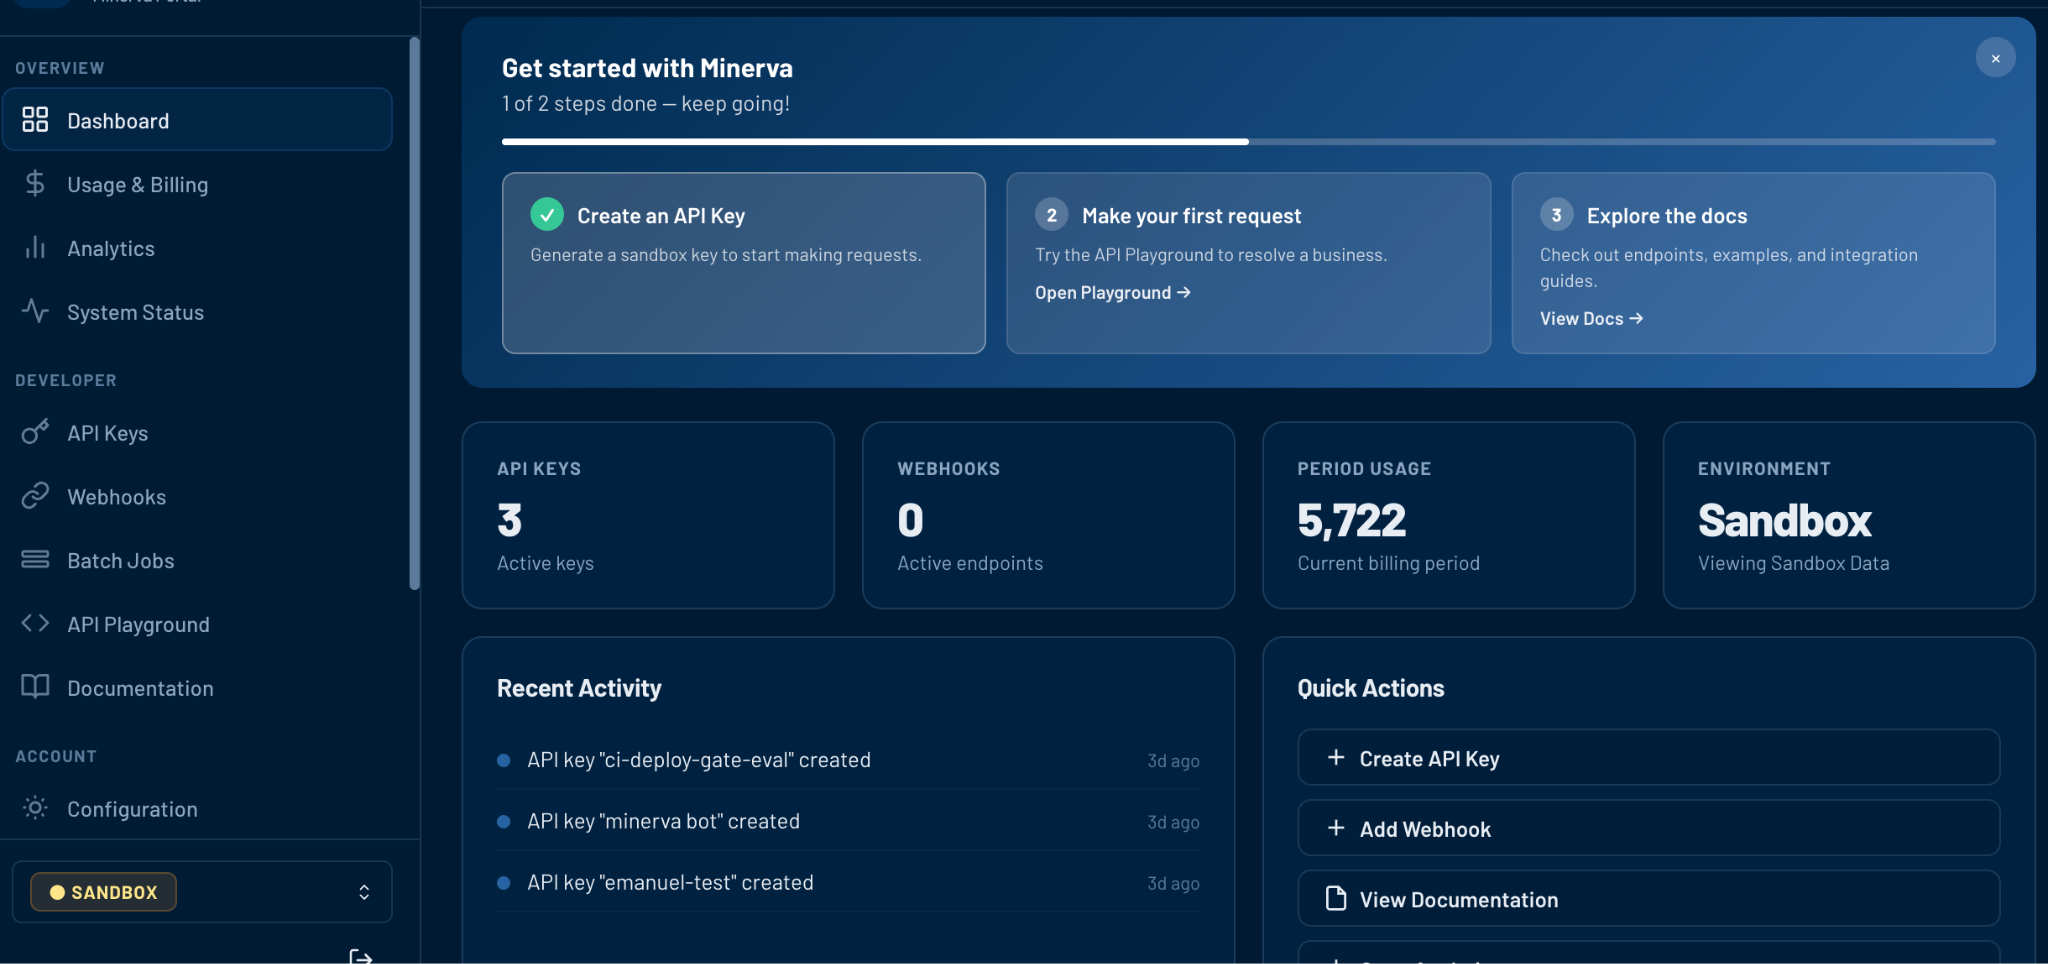Click the Batch Jobs stack icon
2048x964 pixels.
(x=35, y=560)
